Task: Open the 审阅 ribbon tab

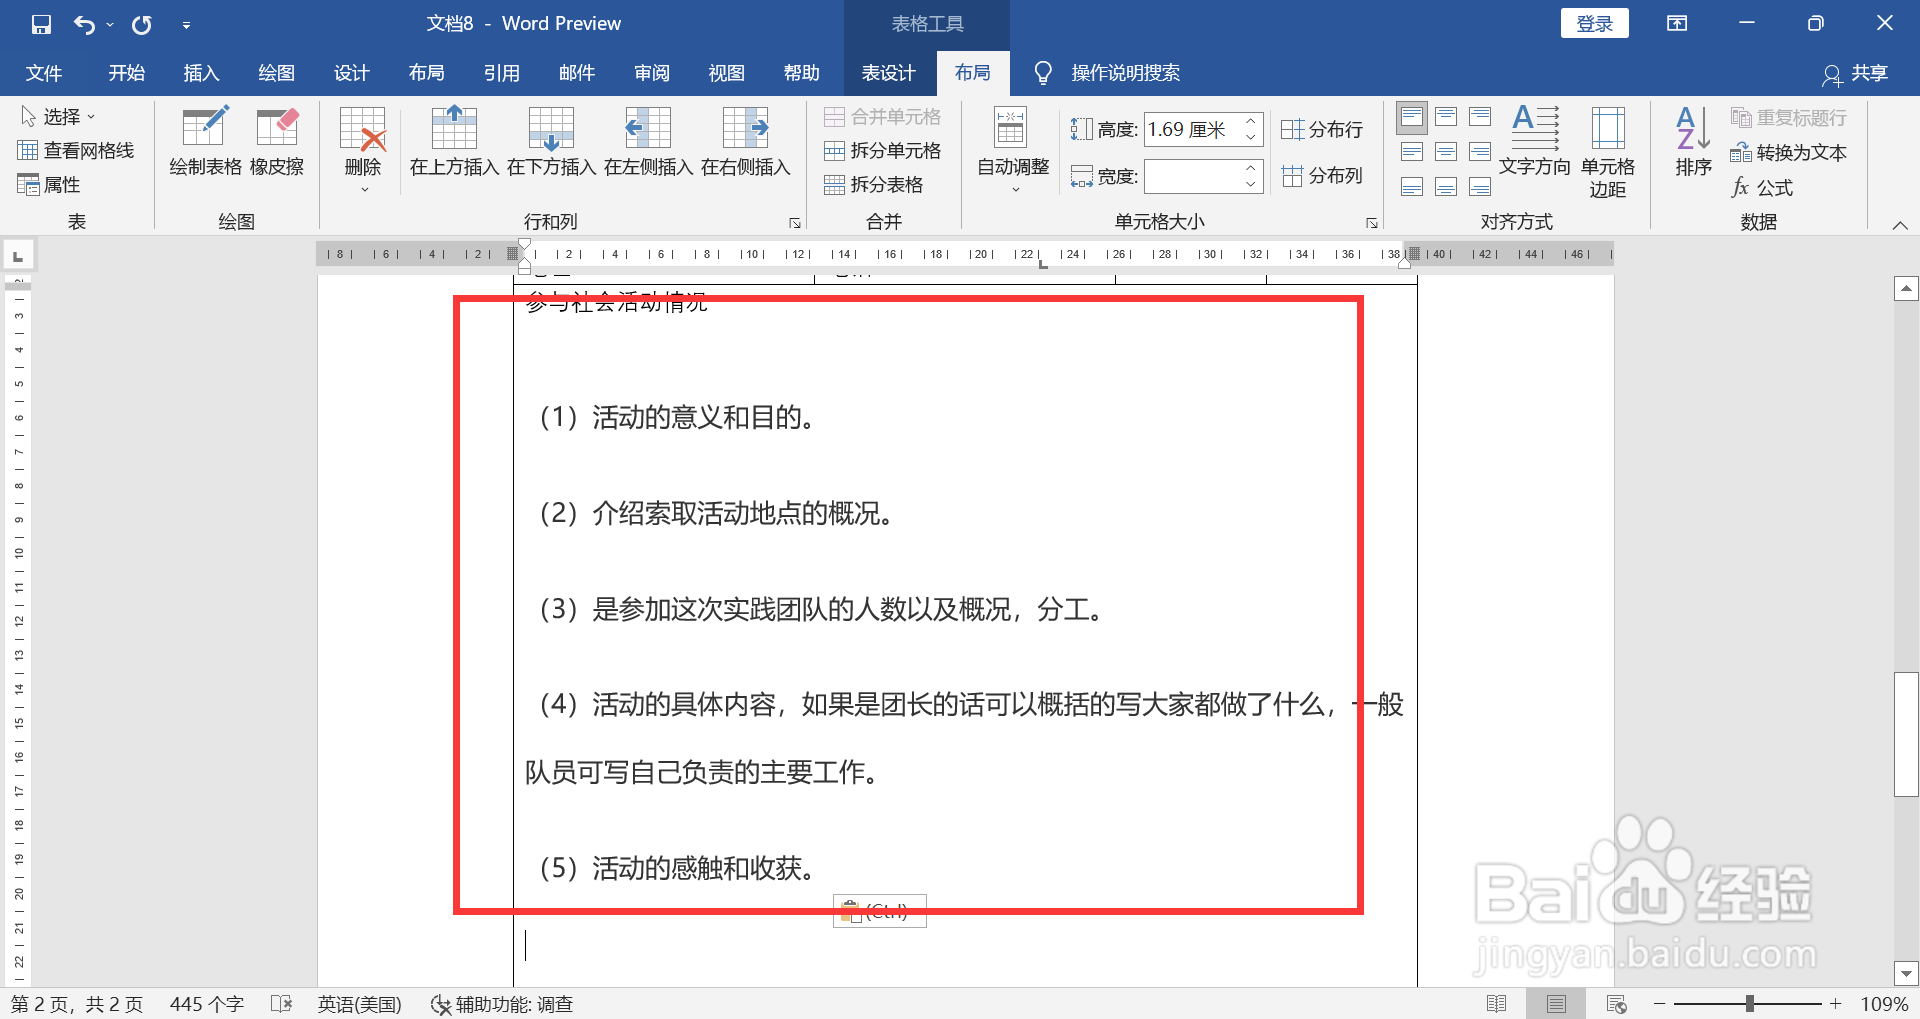Action: coord(651,72)
